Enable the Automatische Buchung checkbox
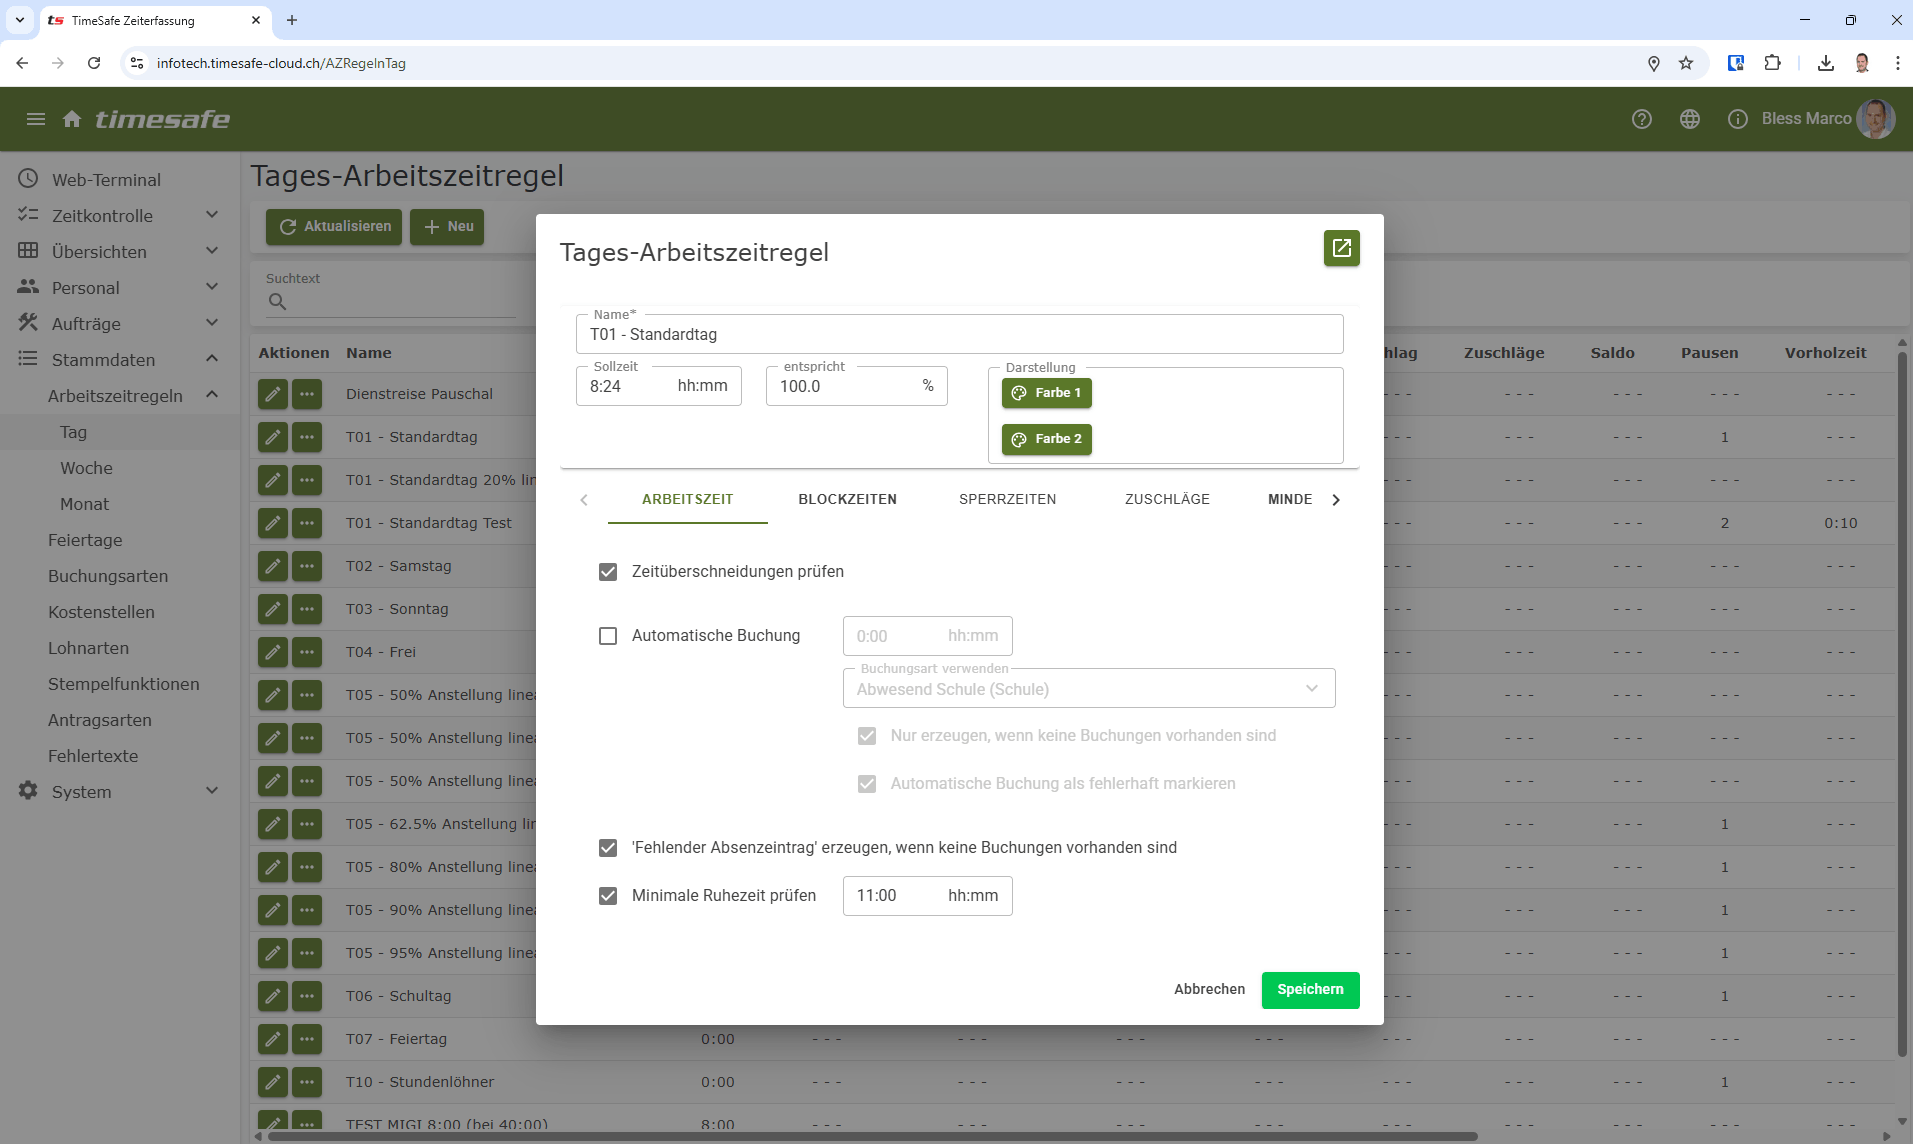Image resolution: width=1913 pixels, height=1144 pixels. click(608, 636)
